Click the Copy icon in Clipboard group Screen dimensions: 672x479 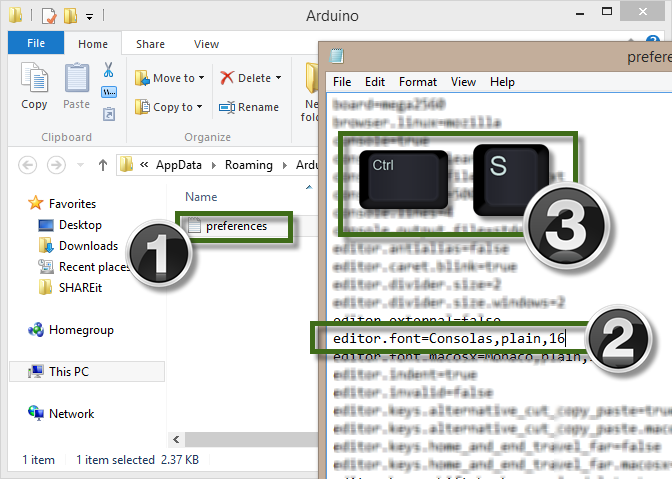34,85
